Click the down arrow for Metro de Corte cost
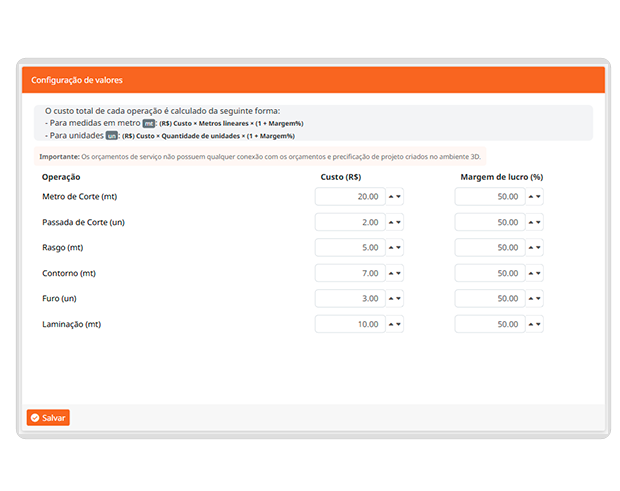 398,197
